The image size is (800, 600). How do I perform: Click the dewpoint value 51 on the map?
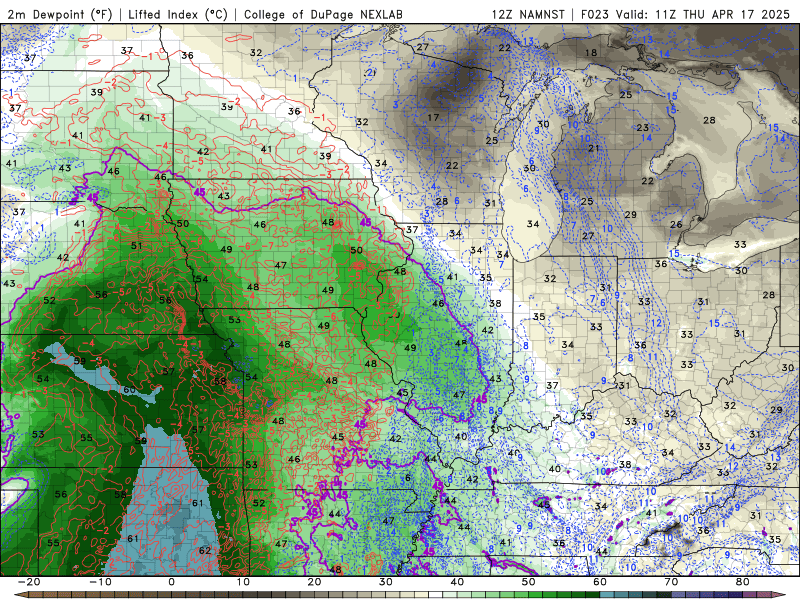tap(136, 245)
